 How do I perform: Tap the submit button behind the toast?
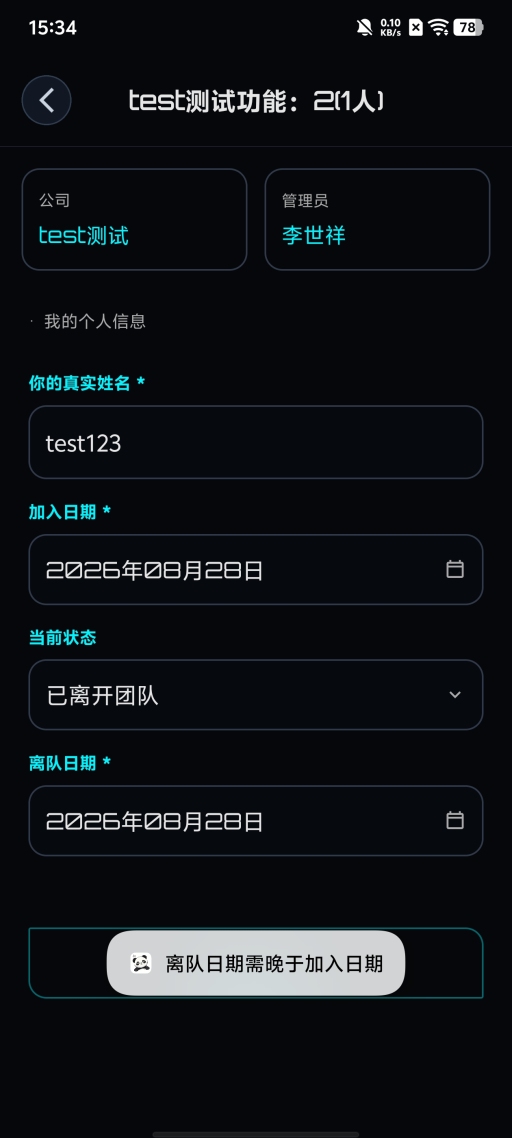click(256, 963)
